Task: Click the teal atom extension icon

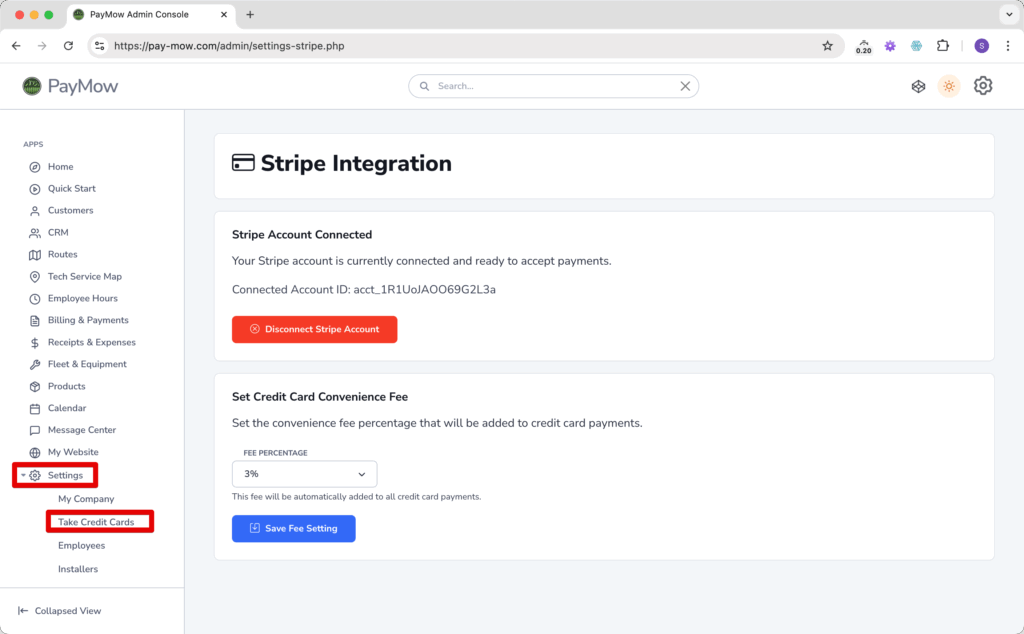Action: click(x=916, y=46)
